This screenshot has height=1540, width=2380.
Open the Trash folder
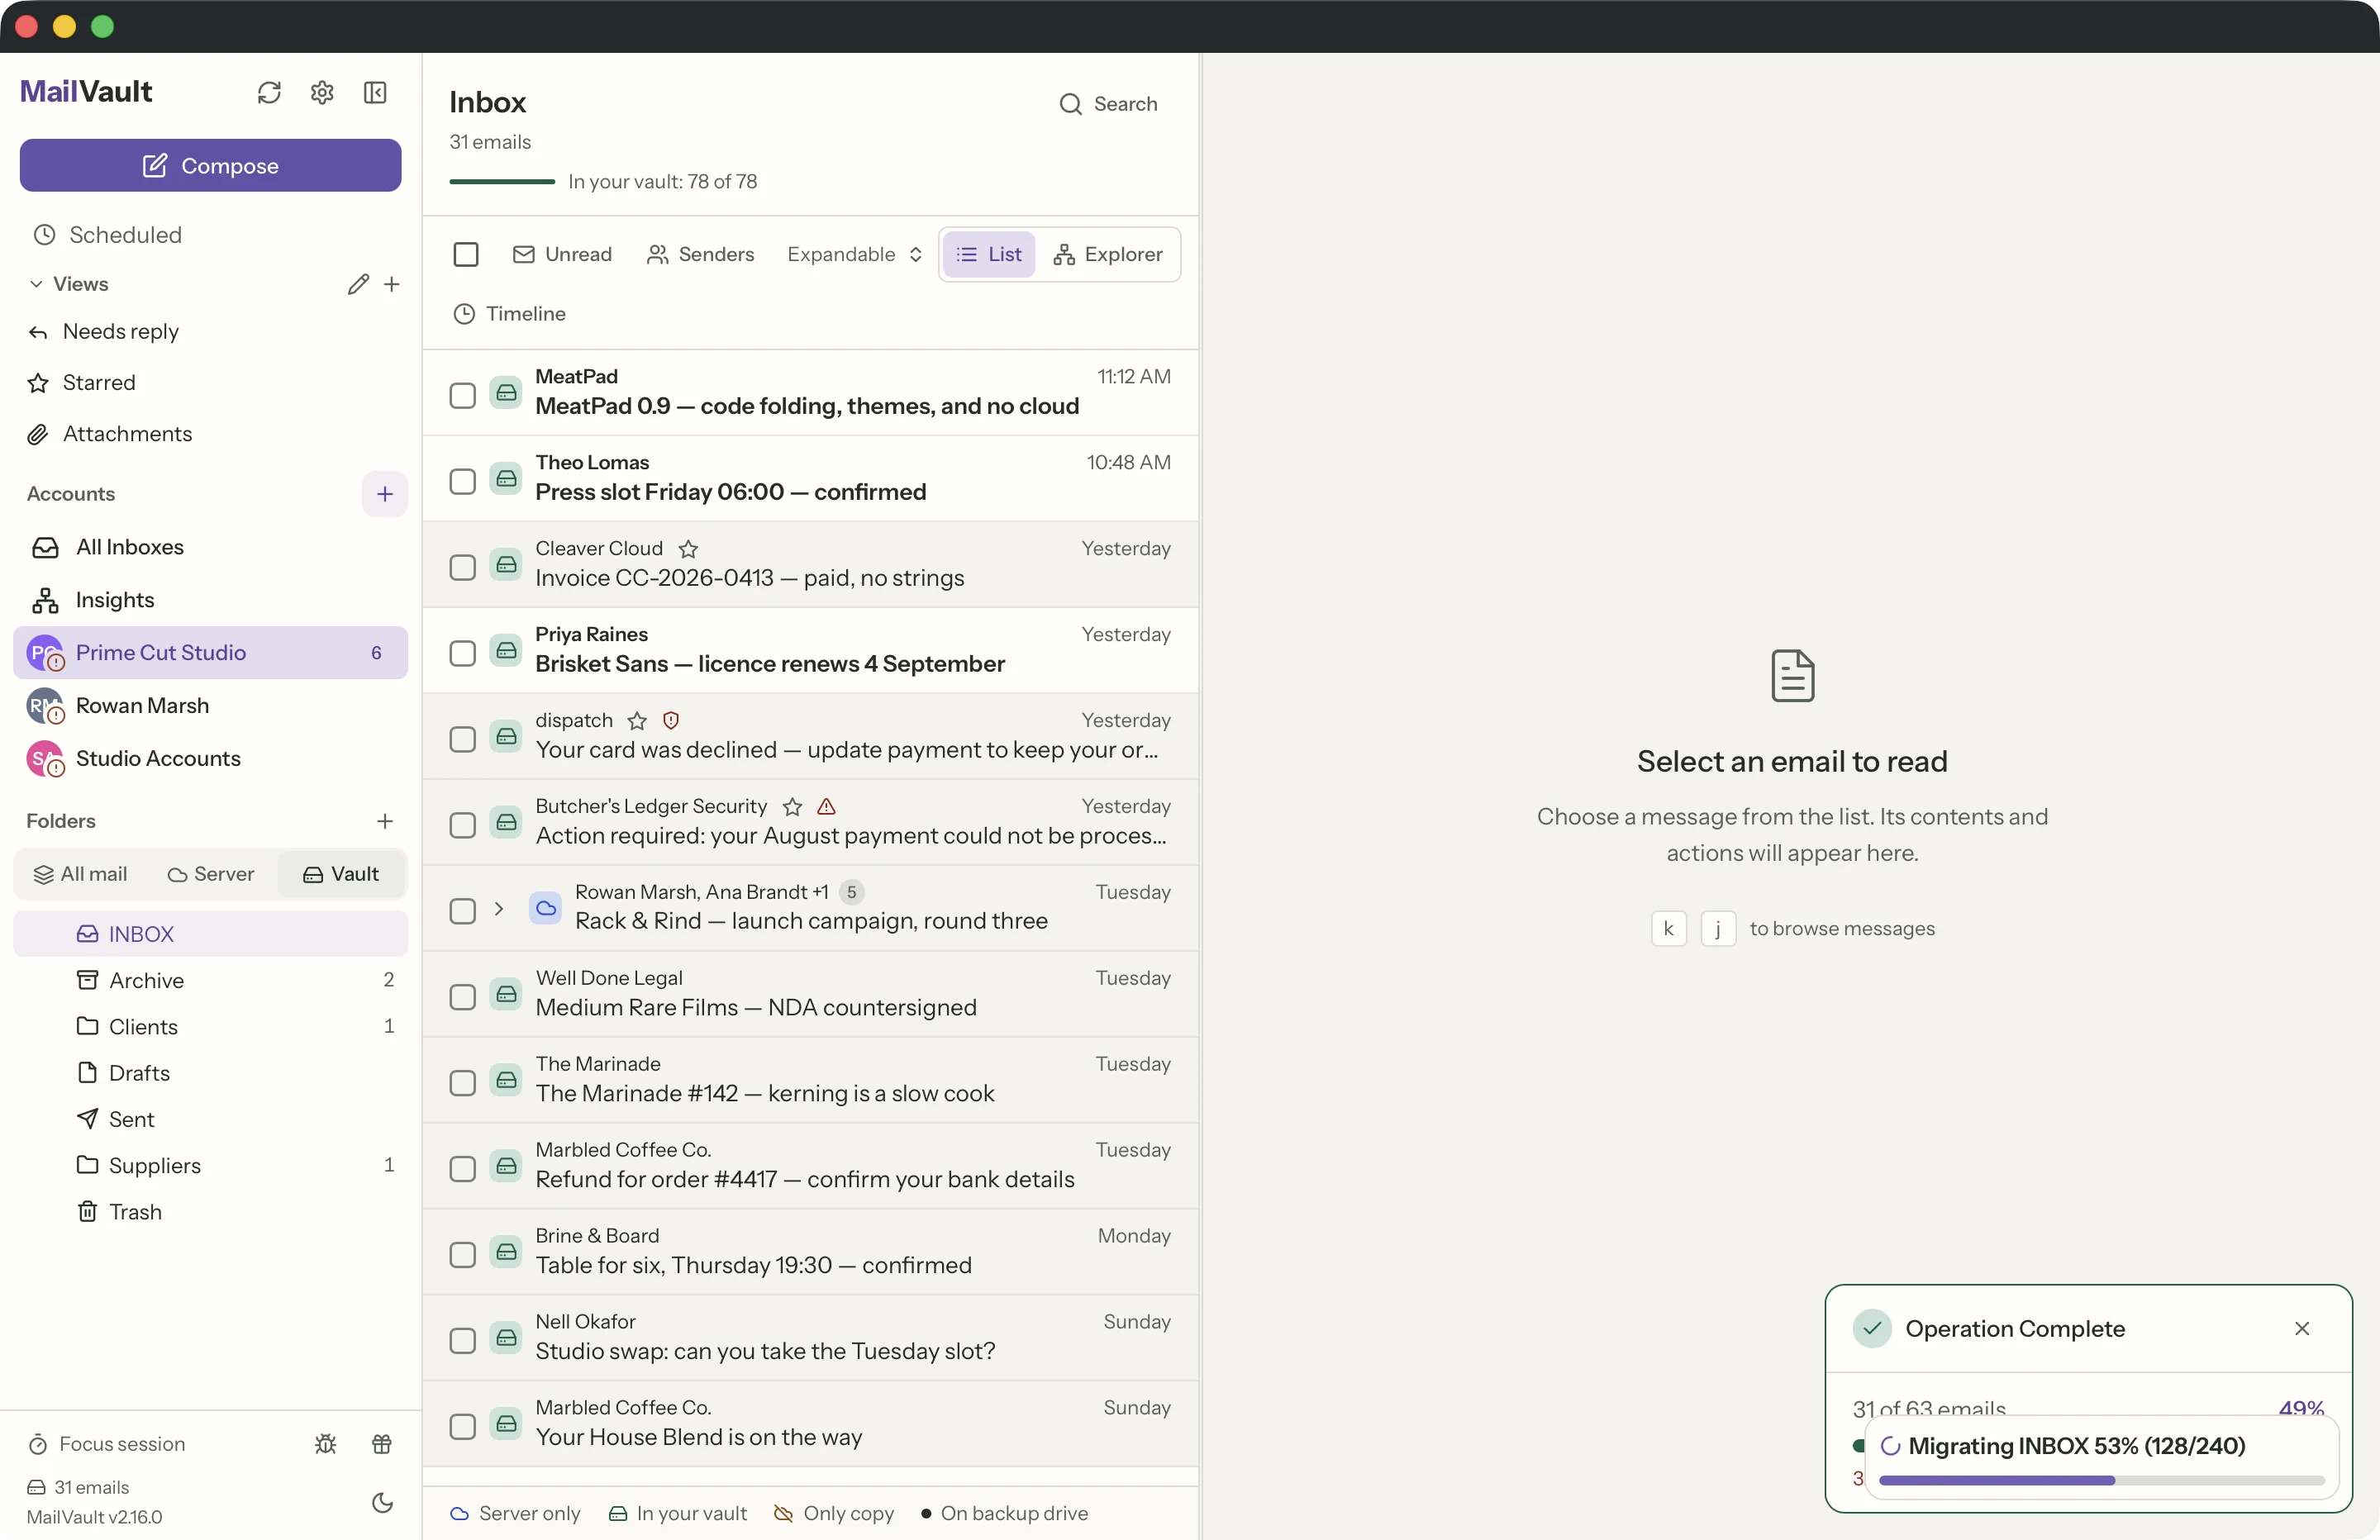click(210, 1212)
